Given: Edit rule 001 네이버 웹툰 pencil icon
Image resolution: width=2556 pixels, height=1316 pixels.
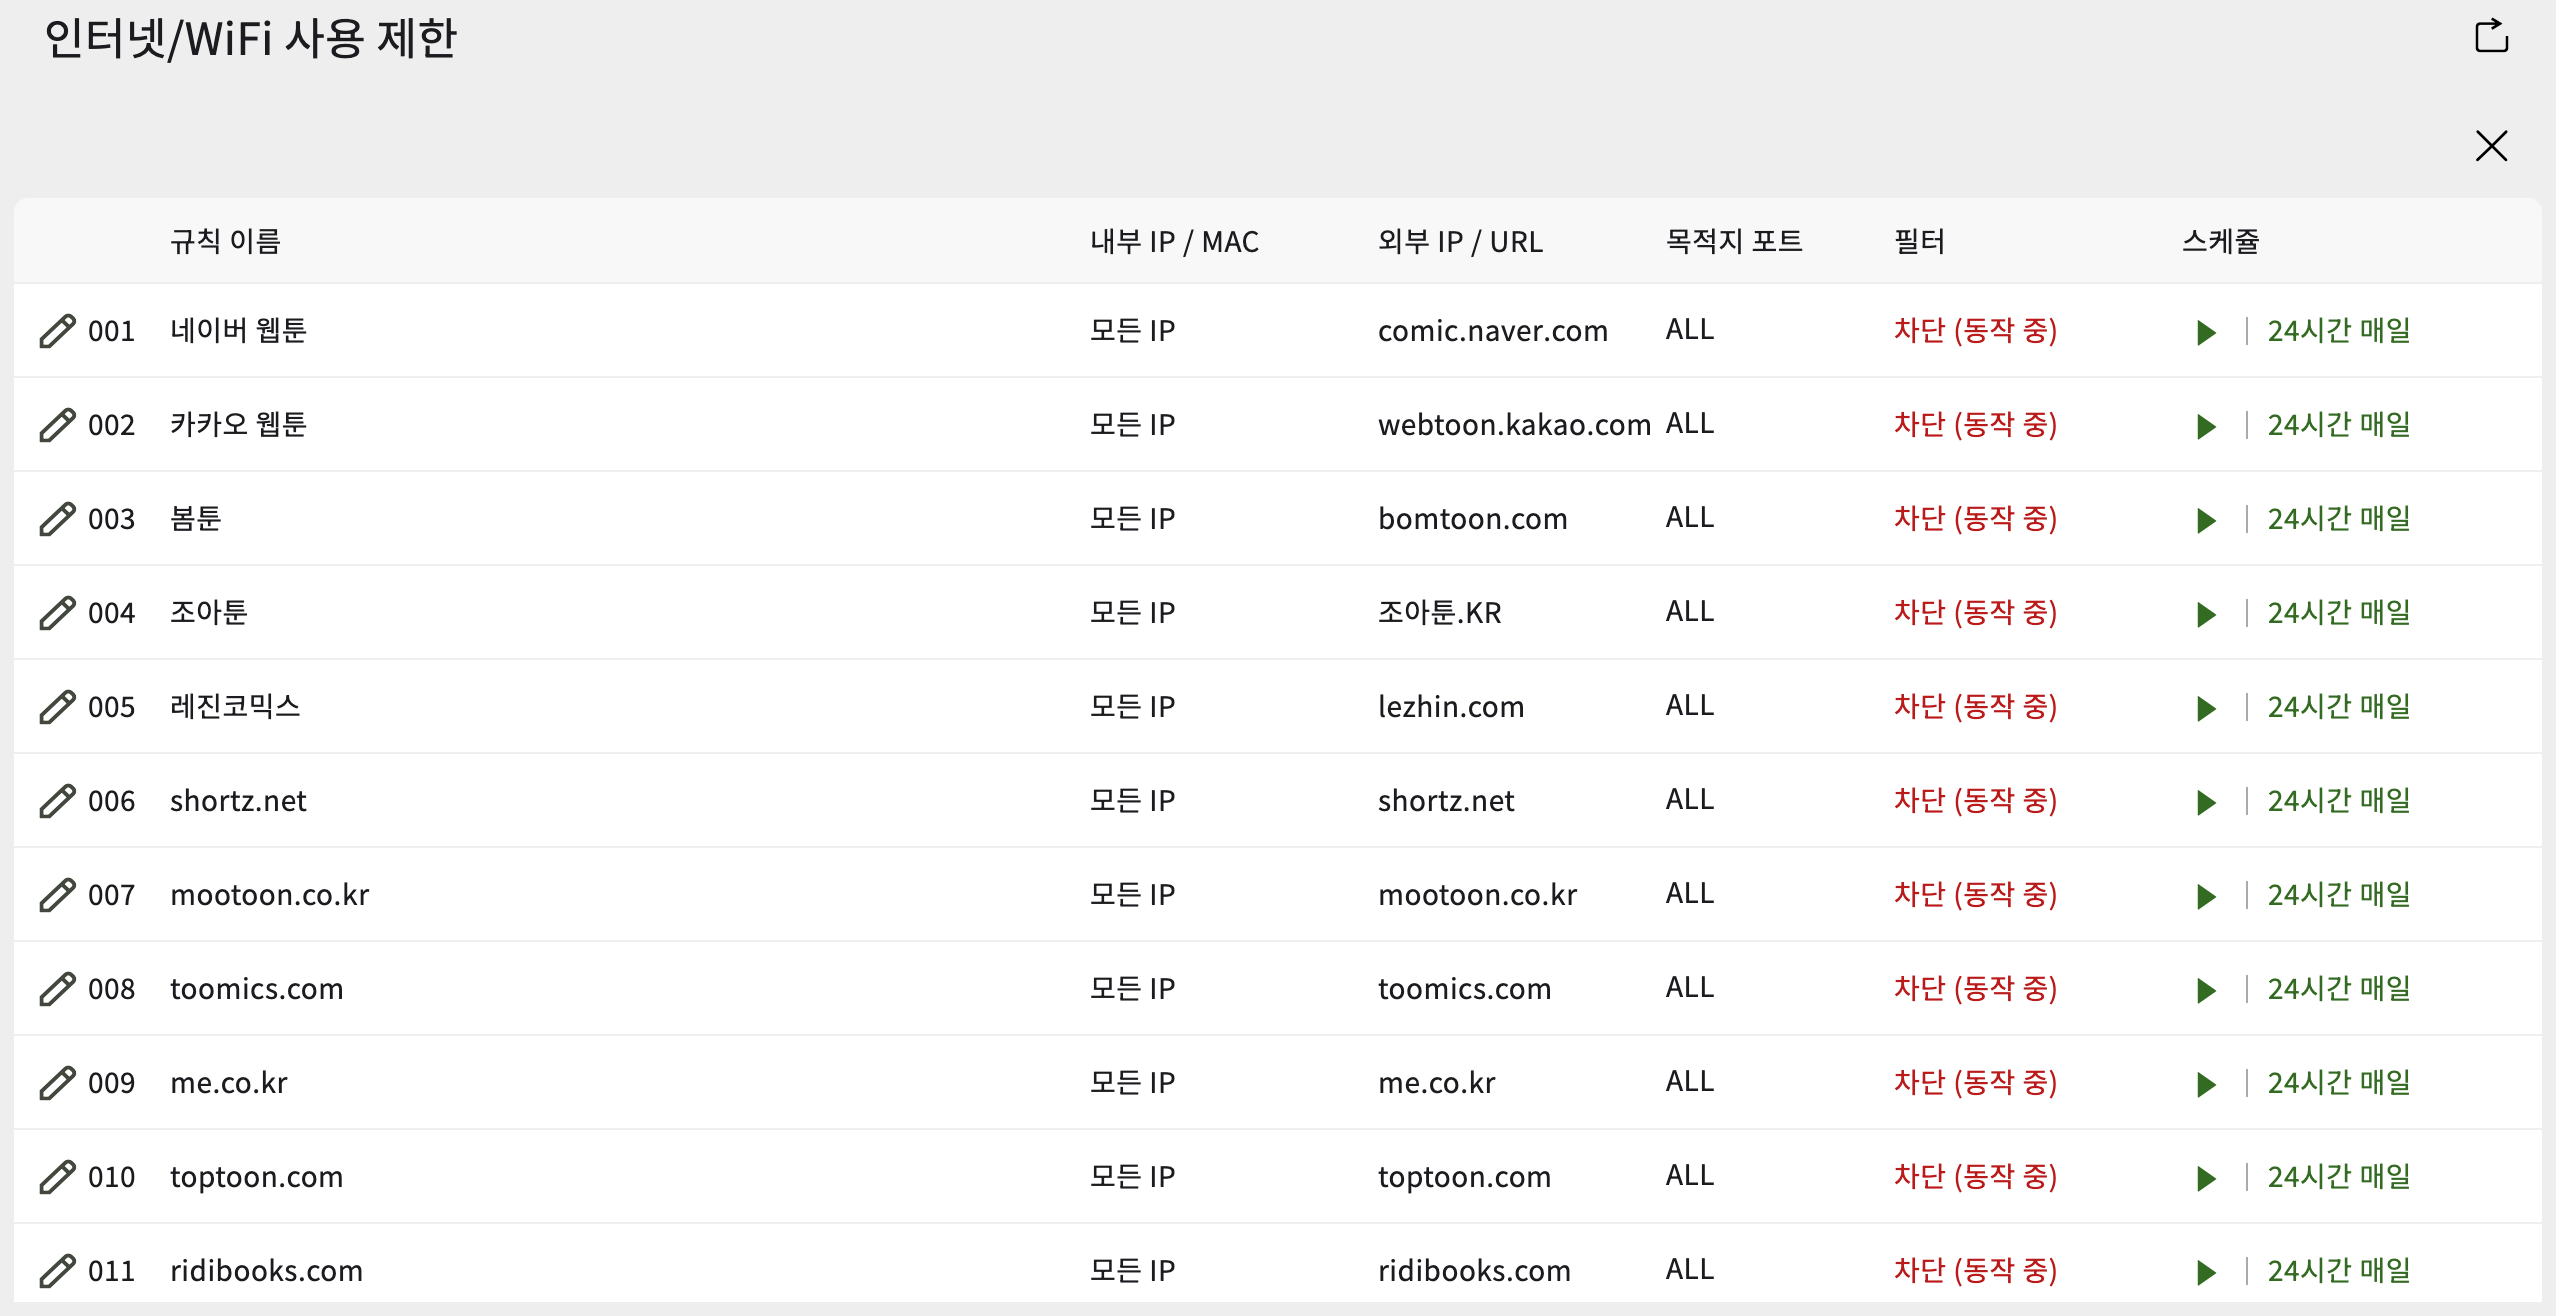Looking at the screenshot, I should point(58,331).
